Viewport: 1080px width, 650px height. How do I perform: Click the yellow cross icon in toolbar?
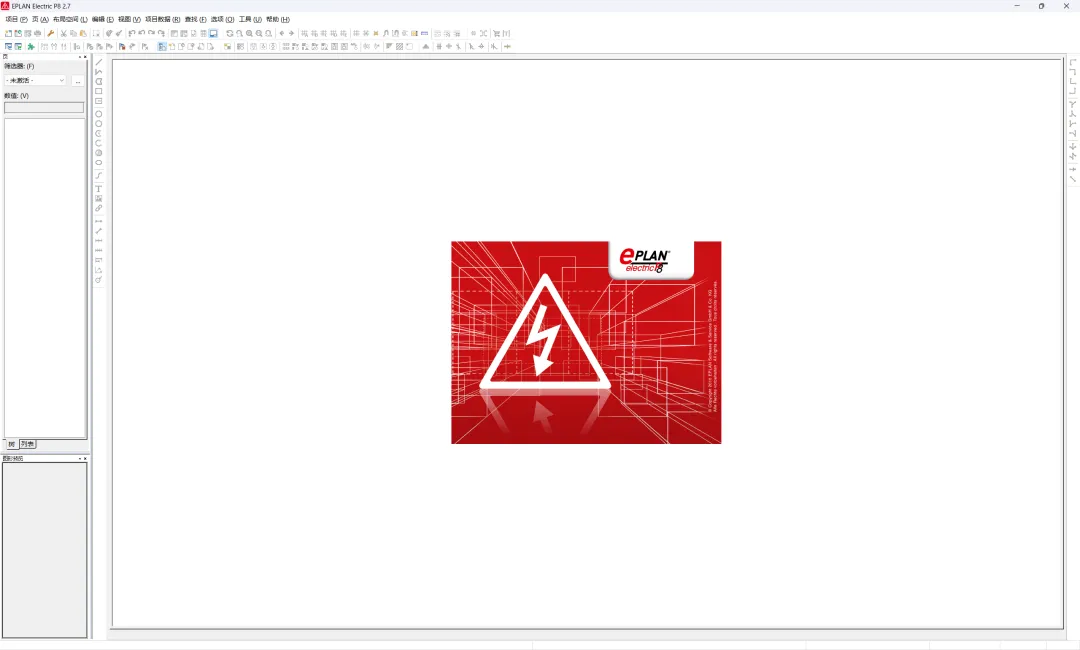click(375, 33)
